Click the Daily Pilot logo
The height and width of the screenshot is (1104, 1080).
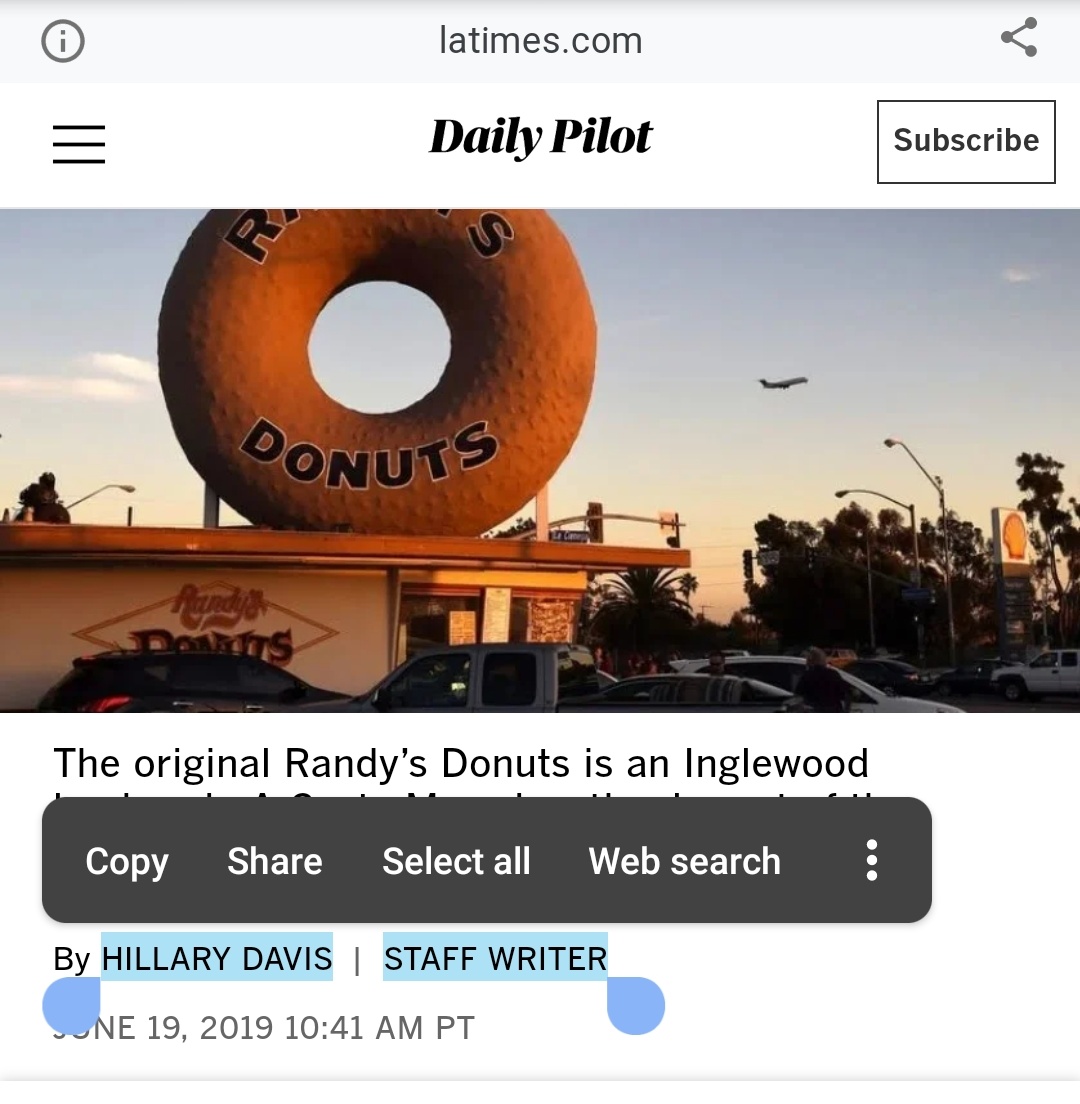[541, 137]
